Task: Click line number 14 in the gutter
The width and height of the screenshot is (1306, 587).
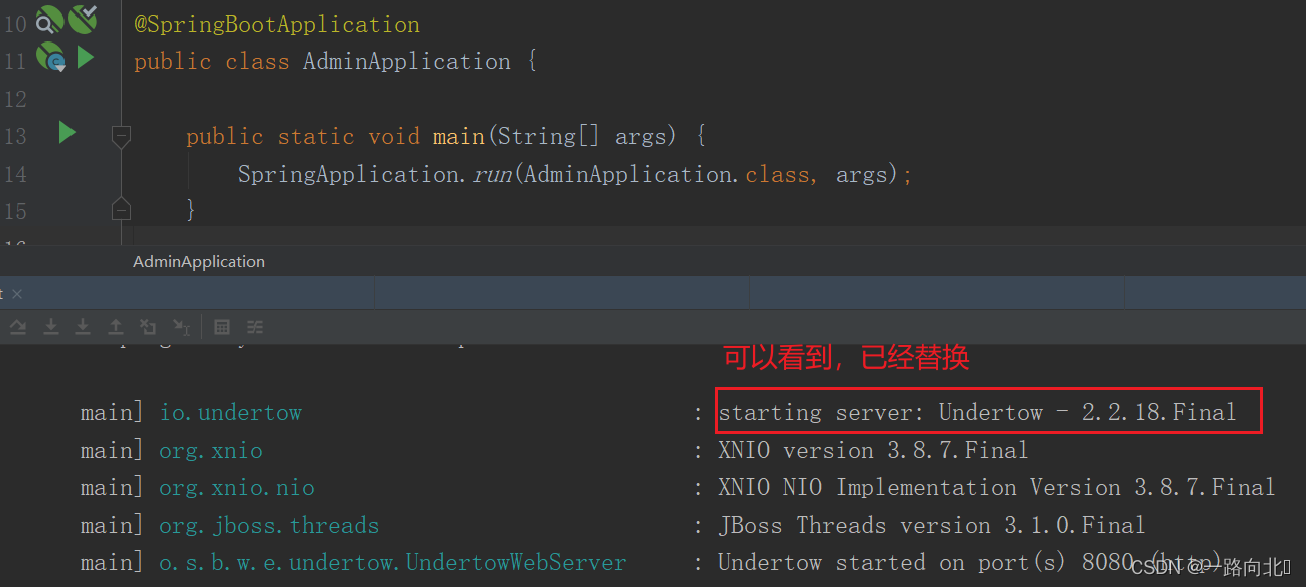Action: pyautogui.click(x=15, y=174)
